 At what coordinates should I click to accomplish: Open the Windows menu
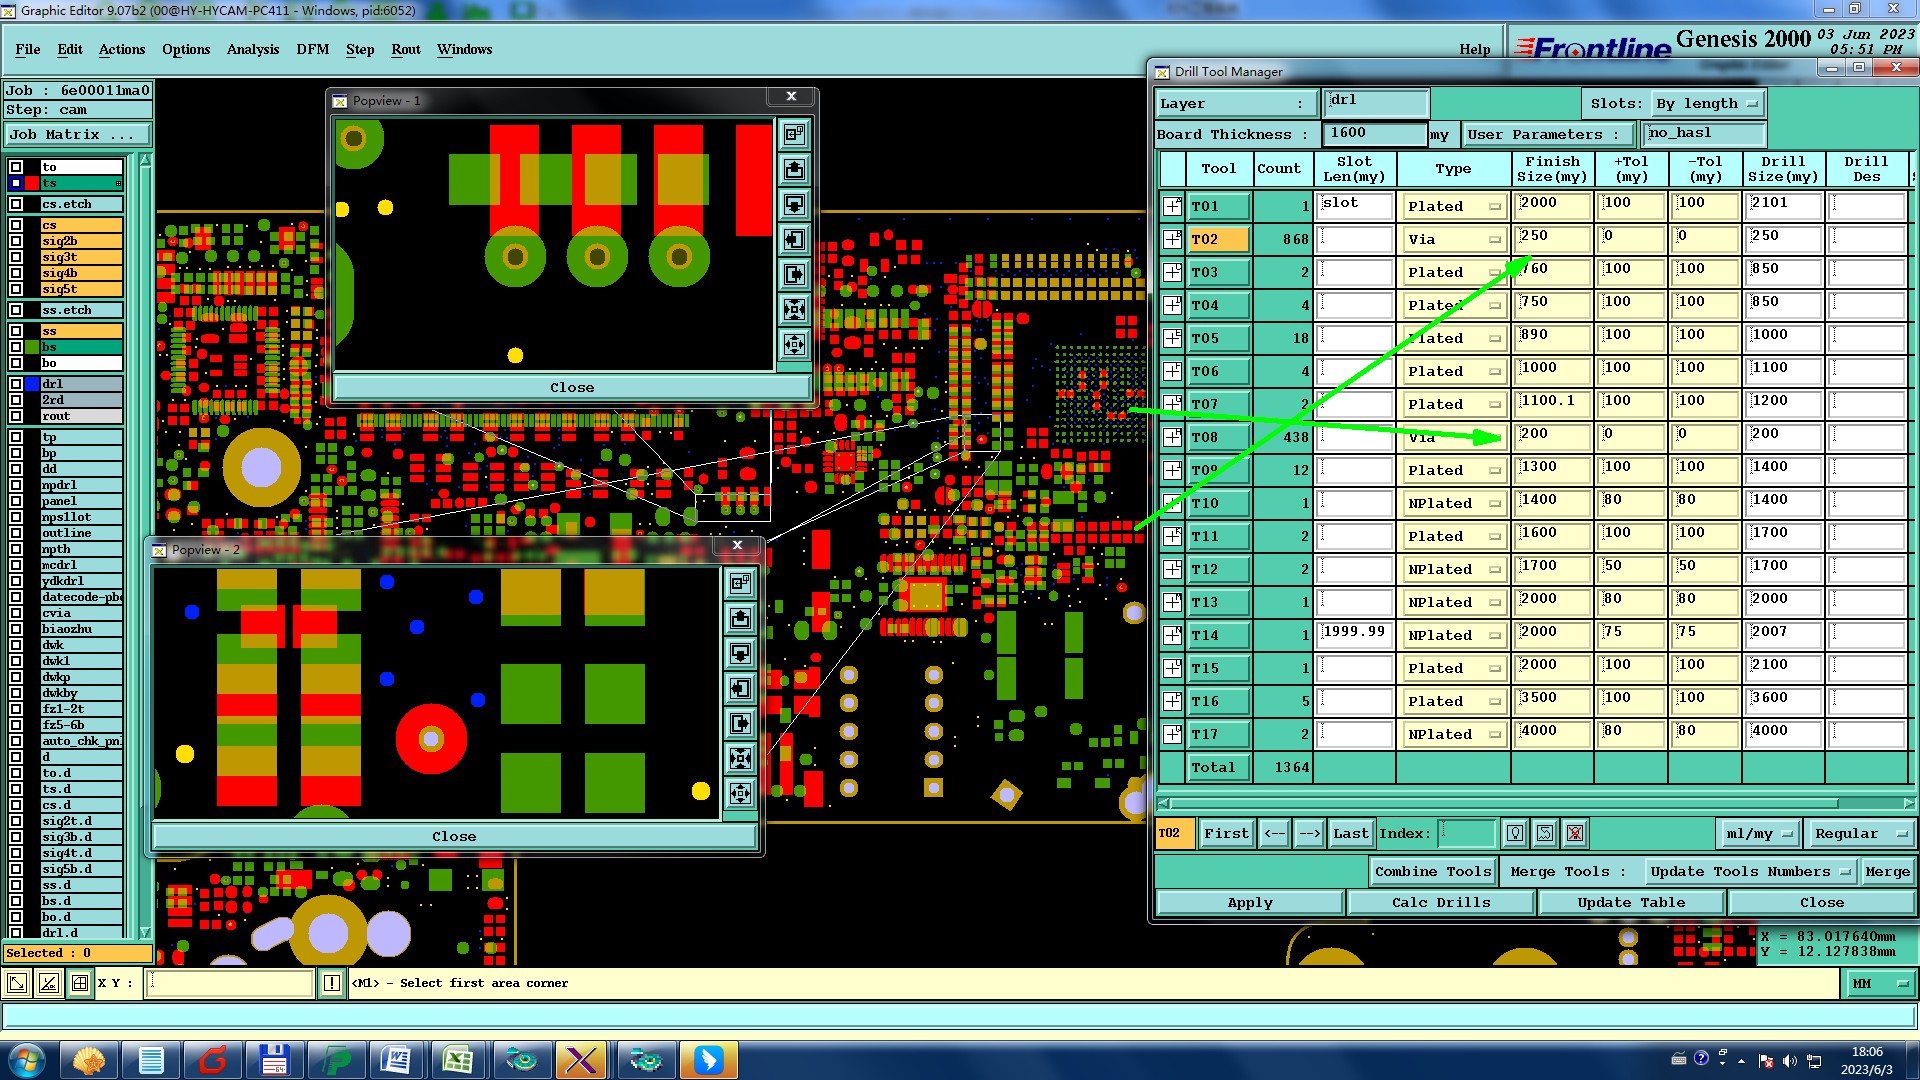(x=464, y=49)
